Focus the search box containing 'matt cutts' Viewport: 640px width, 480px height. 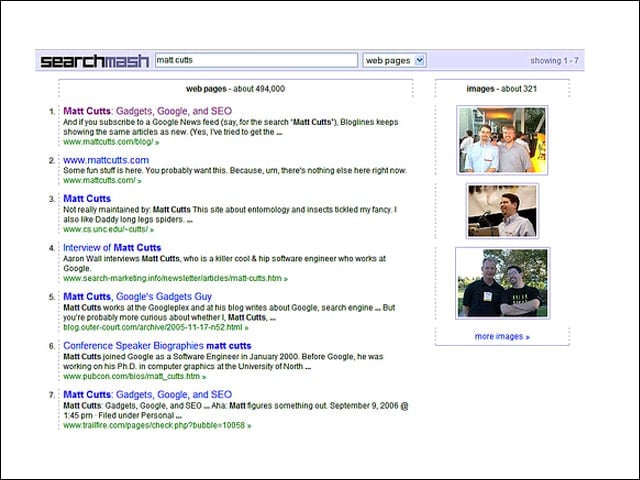(x=256, y=60)
